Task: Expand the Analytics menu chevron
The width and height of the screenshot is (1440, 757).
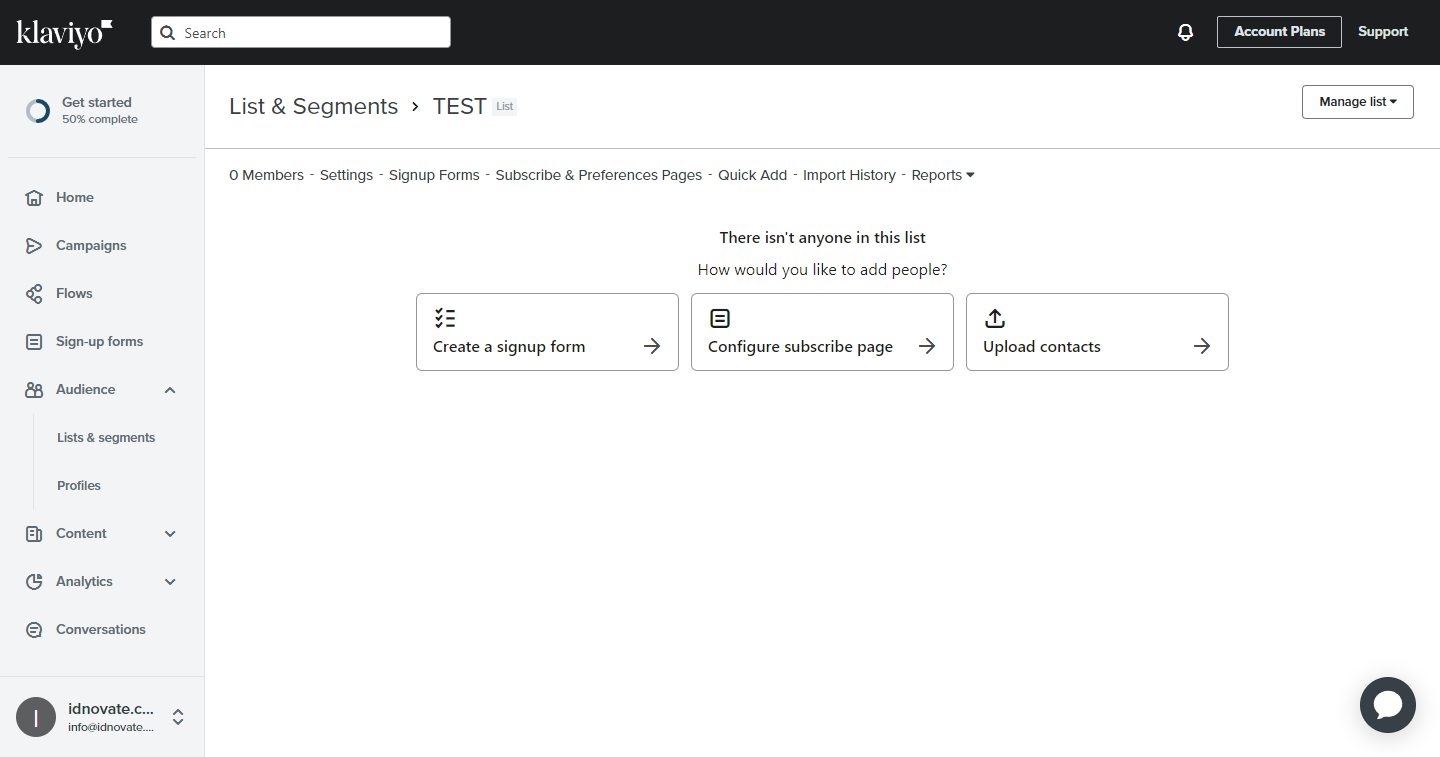Action: point(170,582)
